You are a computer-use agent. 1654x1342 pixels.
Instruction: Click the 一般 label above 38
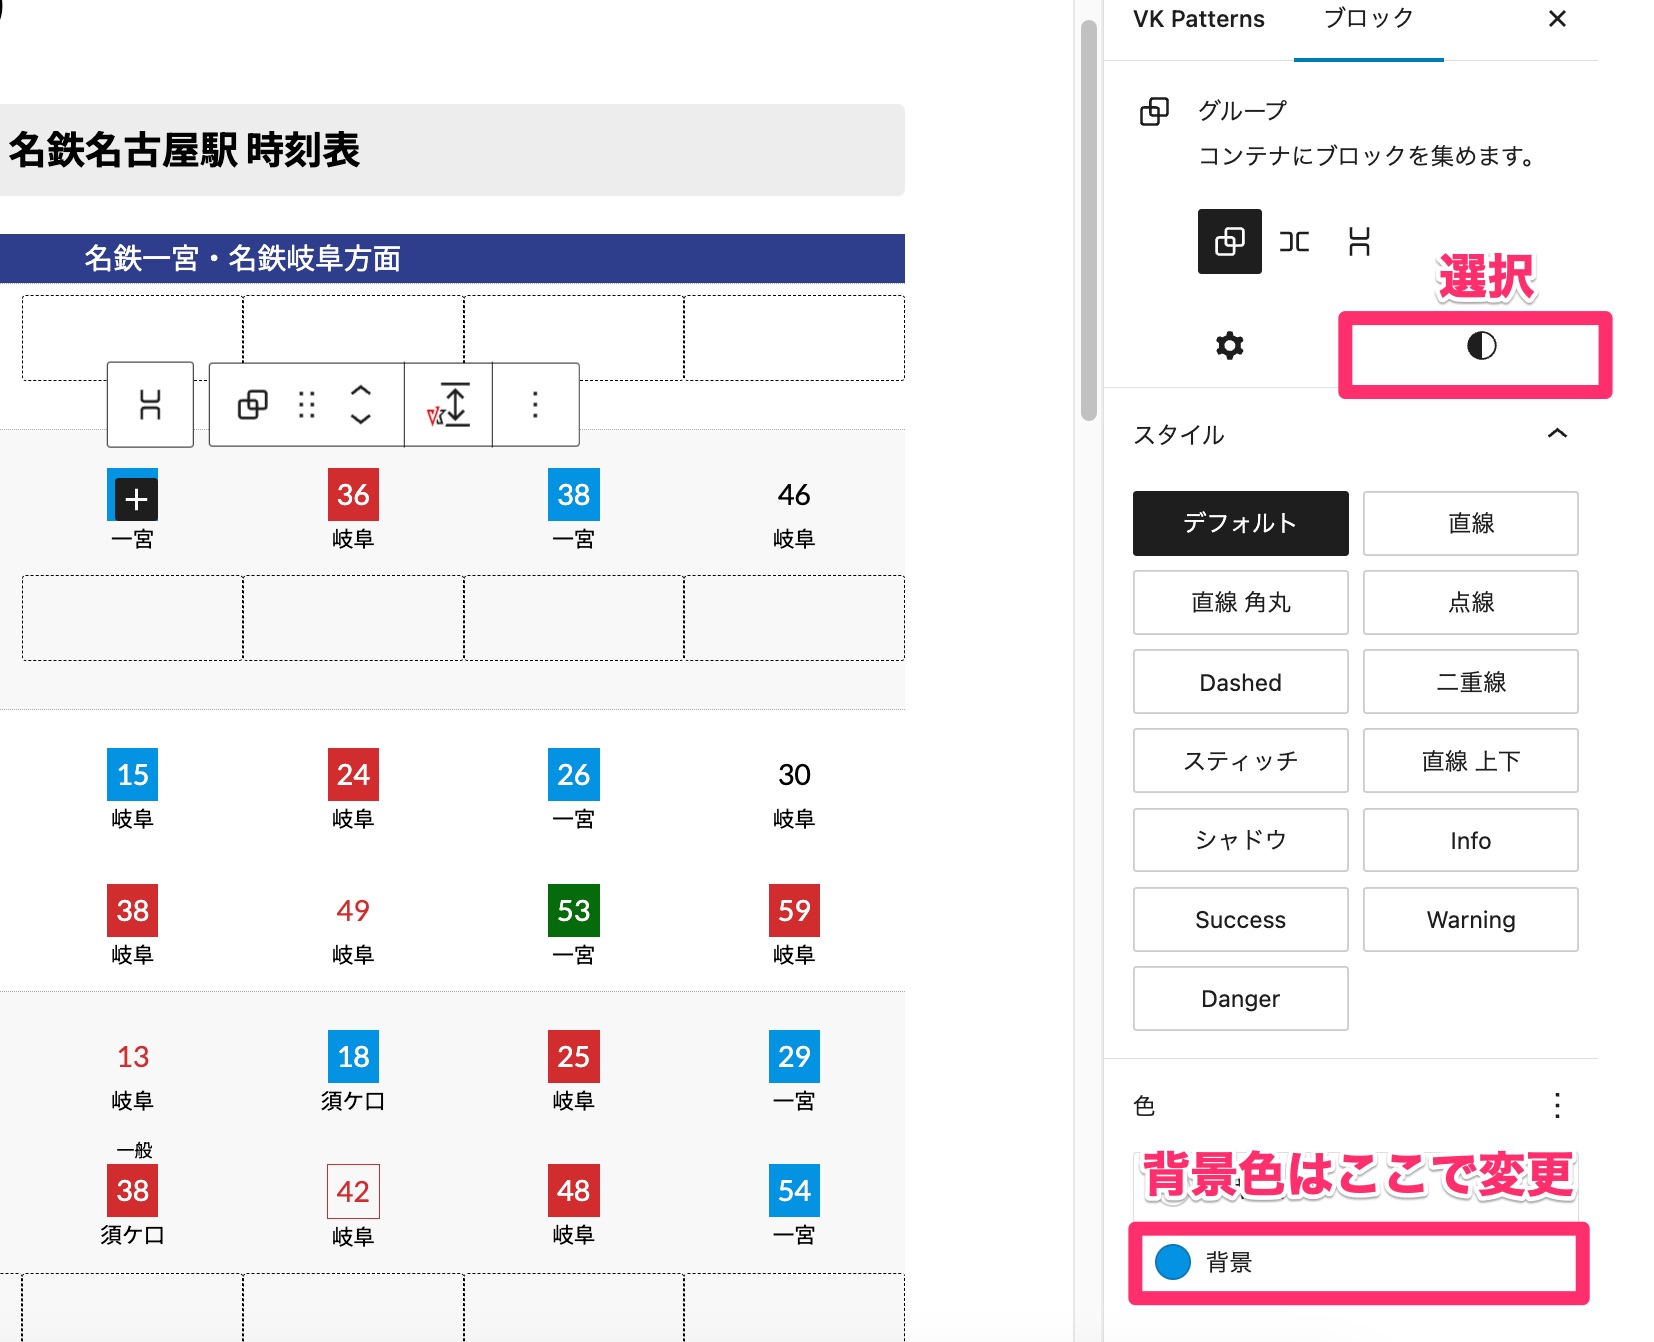tap(134, 1150)
